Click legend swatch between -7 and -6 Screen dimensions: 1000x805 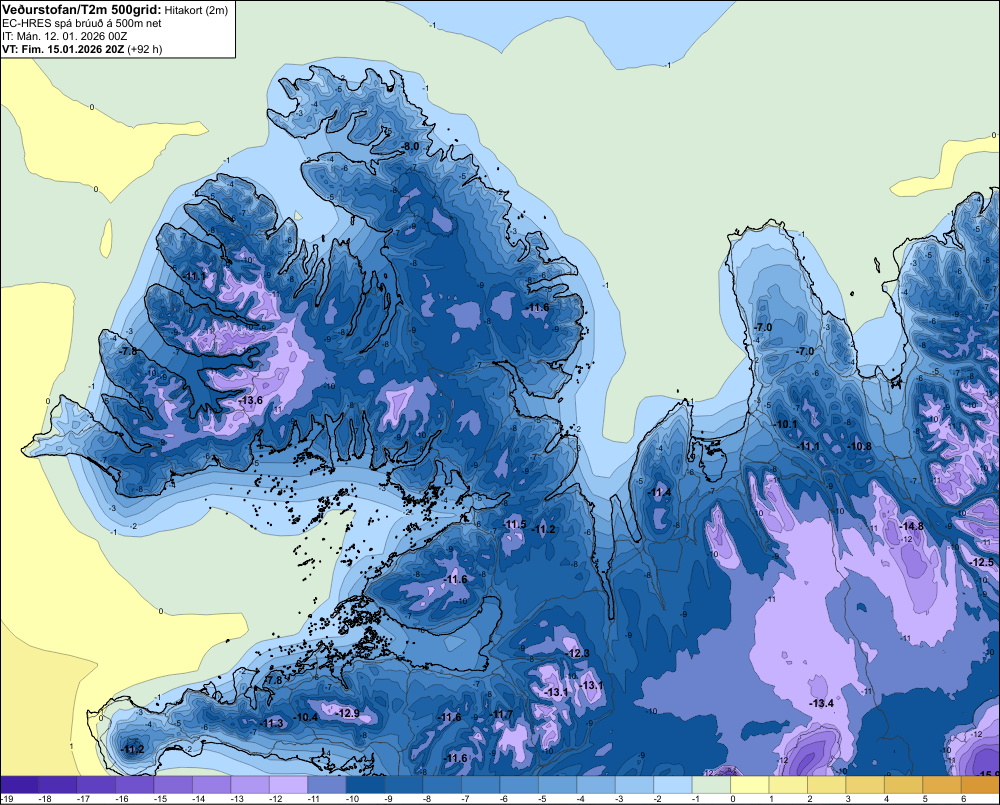pos(480,785)
